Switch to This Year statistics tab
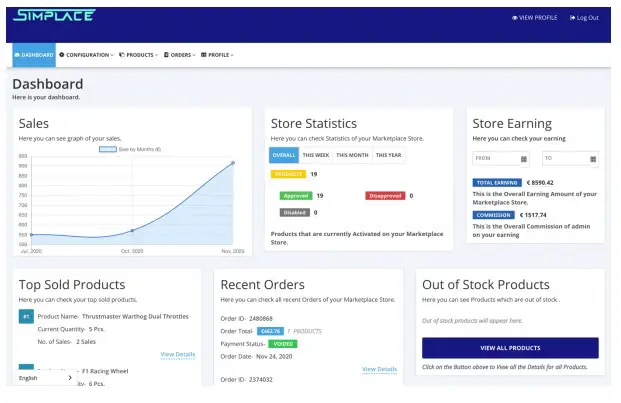The image size is (621, 403). coord(389,155)
